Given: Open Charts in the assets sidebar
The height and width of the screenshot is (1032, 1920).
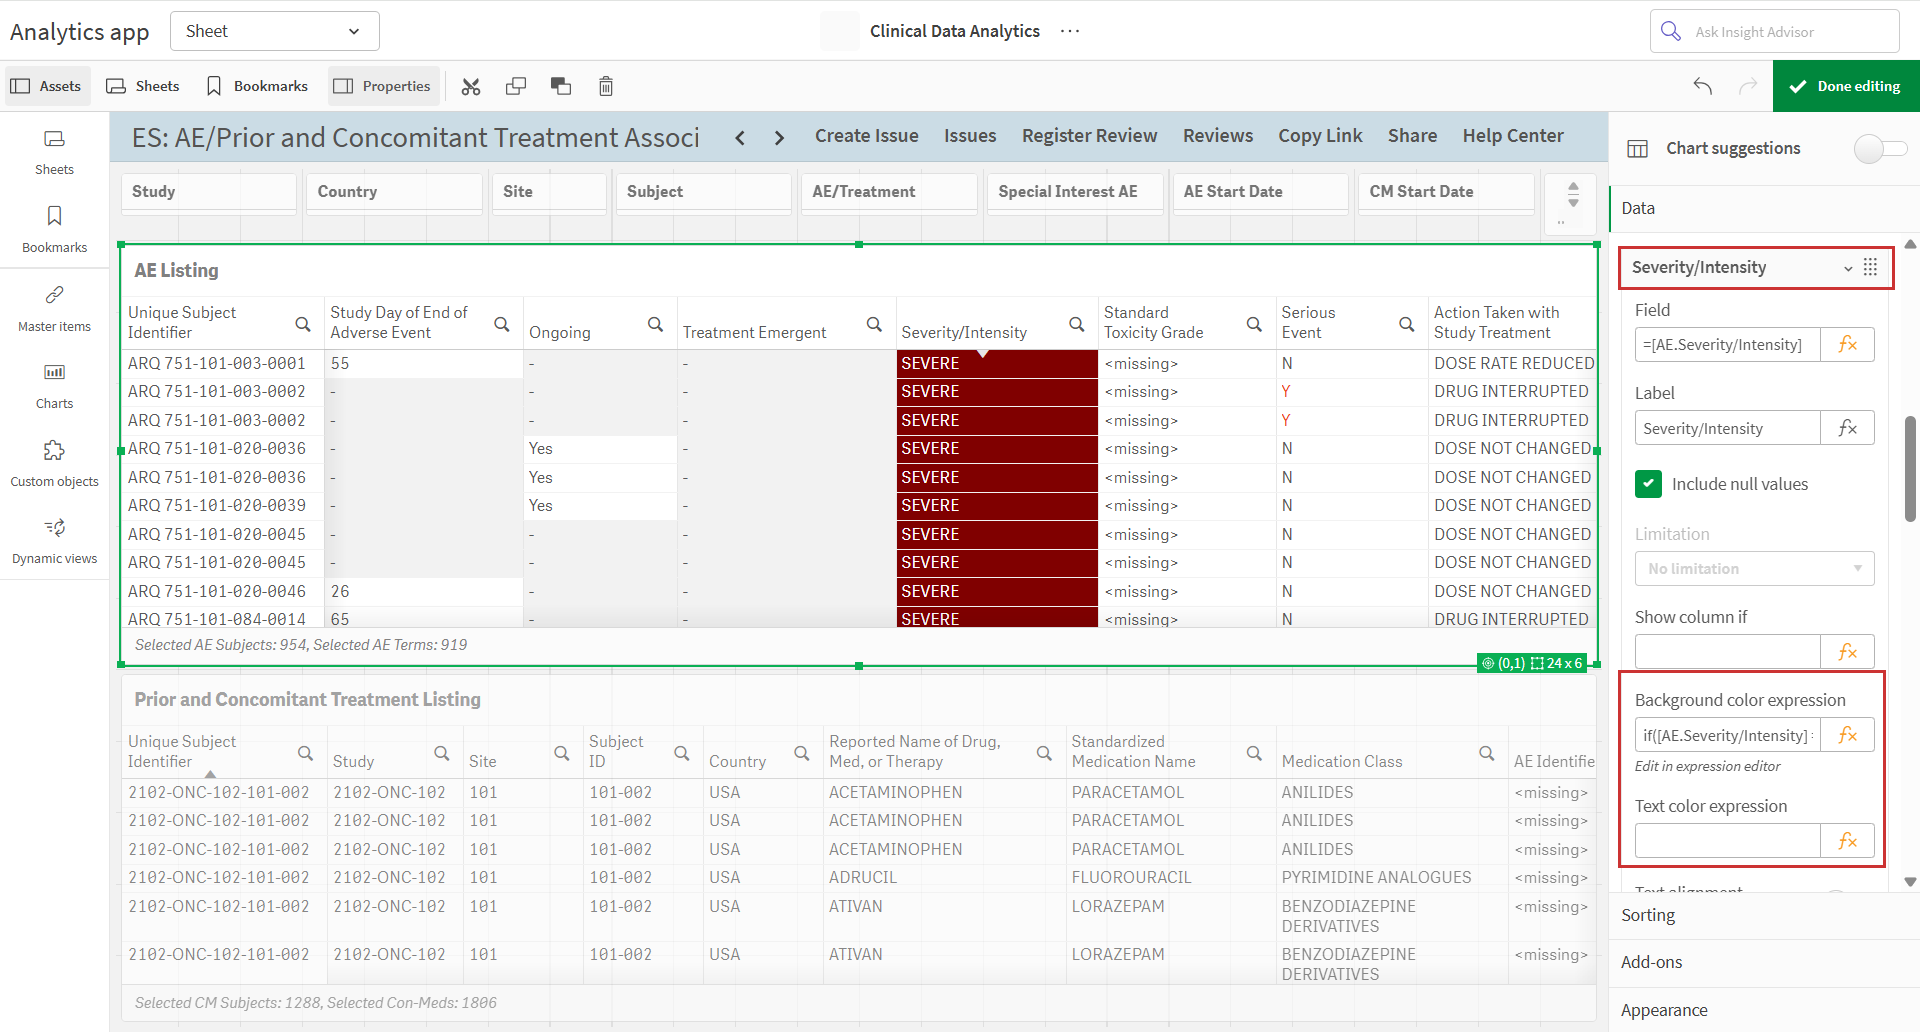Looking at the screenshot, I should 55,386.
